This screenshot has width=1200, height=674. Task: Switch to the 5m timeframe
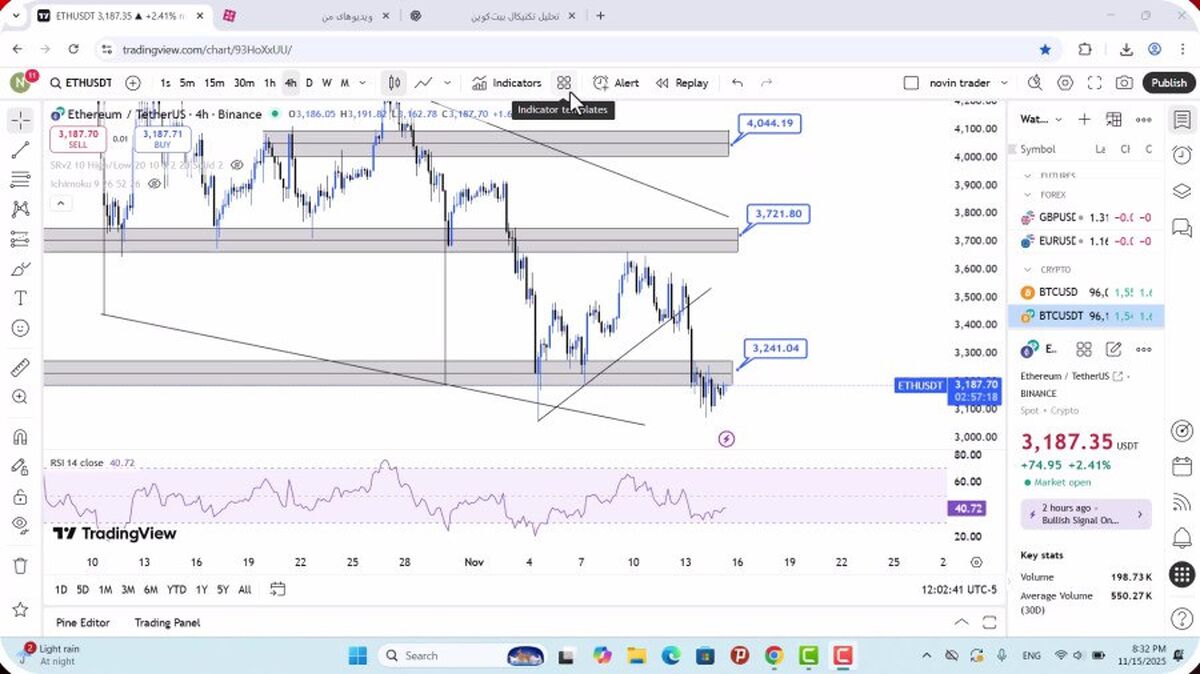click(x=187, y=83)
